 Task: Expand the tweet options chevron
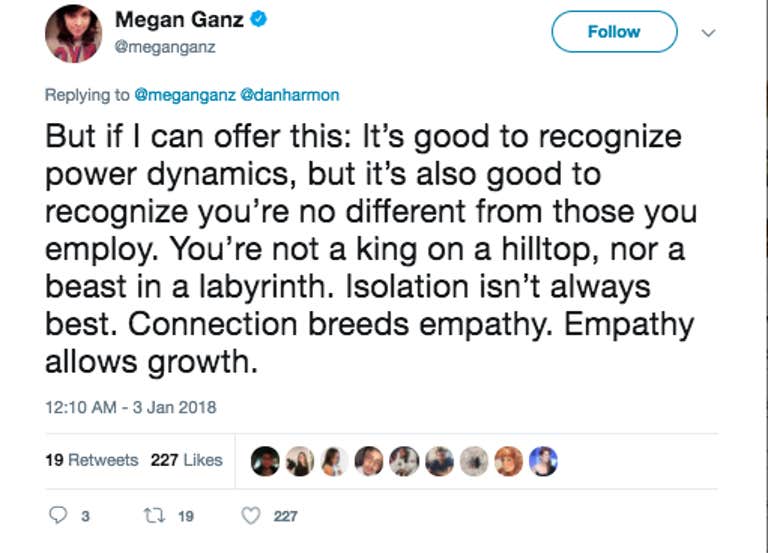pyautogui.click(x=708, y=33)
